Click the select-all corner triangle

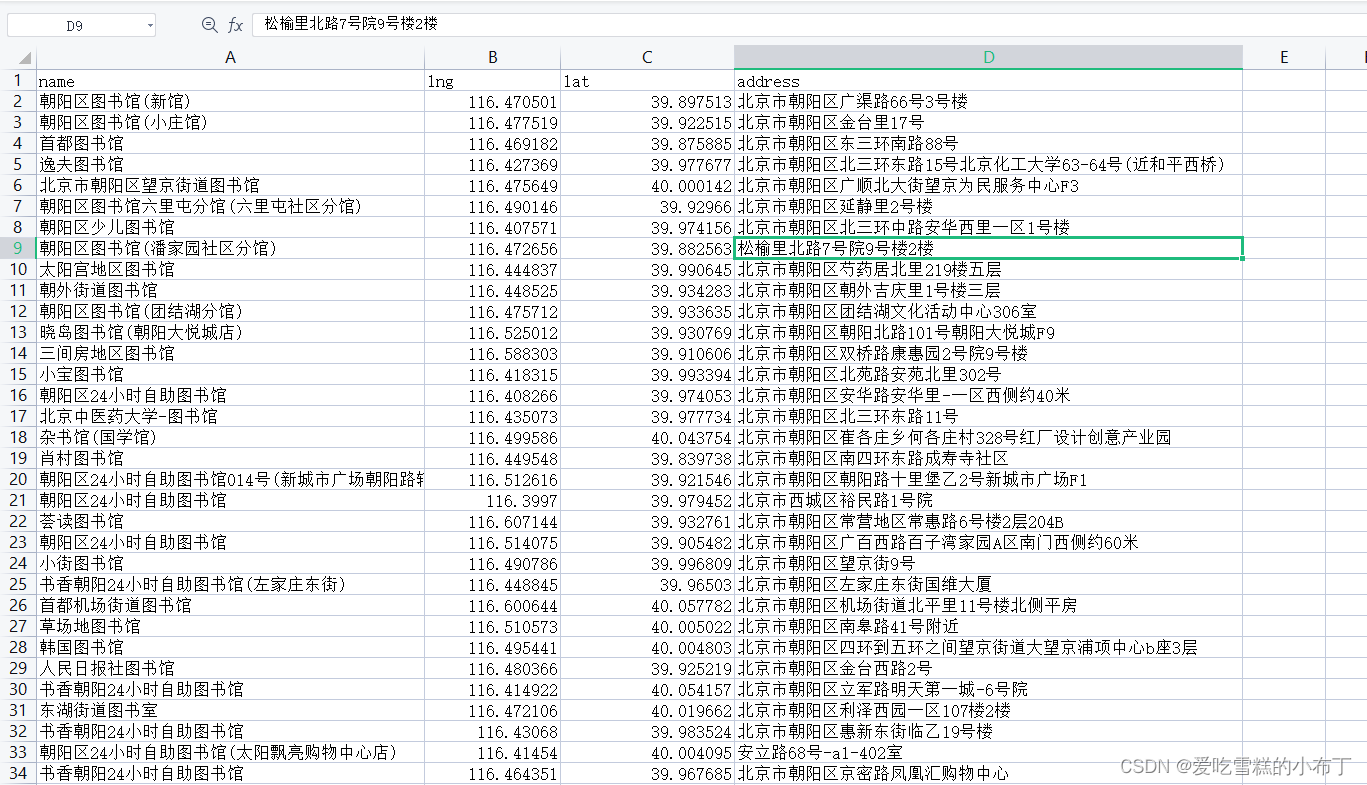pos(24,57)
